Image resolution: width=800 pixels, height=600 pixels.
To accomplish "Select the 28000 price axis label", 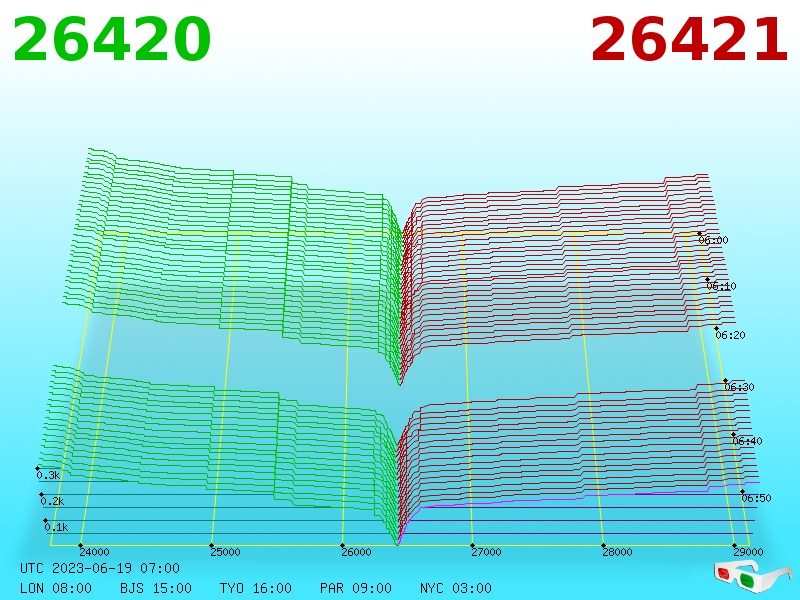I will (617, 552).
